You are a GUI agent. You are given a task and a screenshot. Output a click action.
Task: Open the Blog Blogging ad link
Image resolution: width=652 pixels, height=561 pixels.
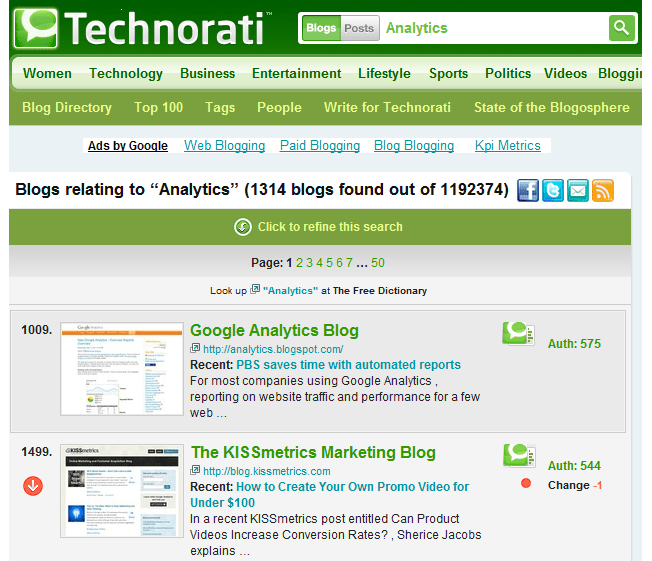pyautogui.click(x=414, y=146)
